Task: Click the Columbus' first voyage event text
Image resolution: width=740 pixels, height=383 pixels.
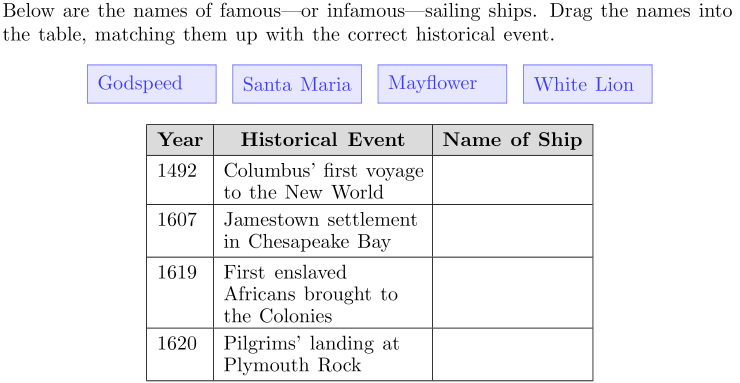Action: coord(324,181)
